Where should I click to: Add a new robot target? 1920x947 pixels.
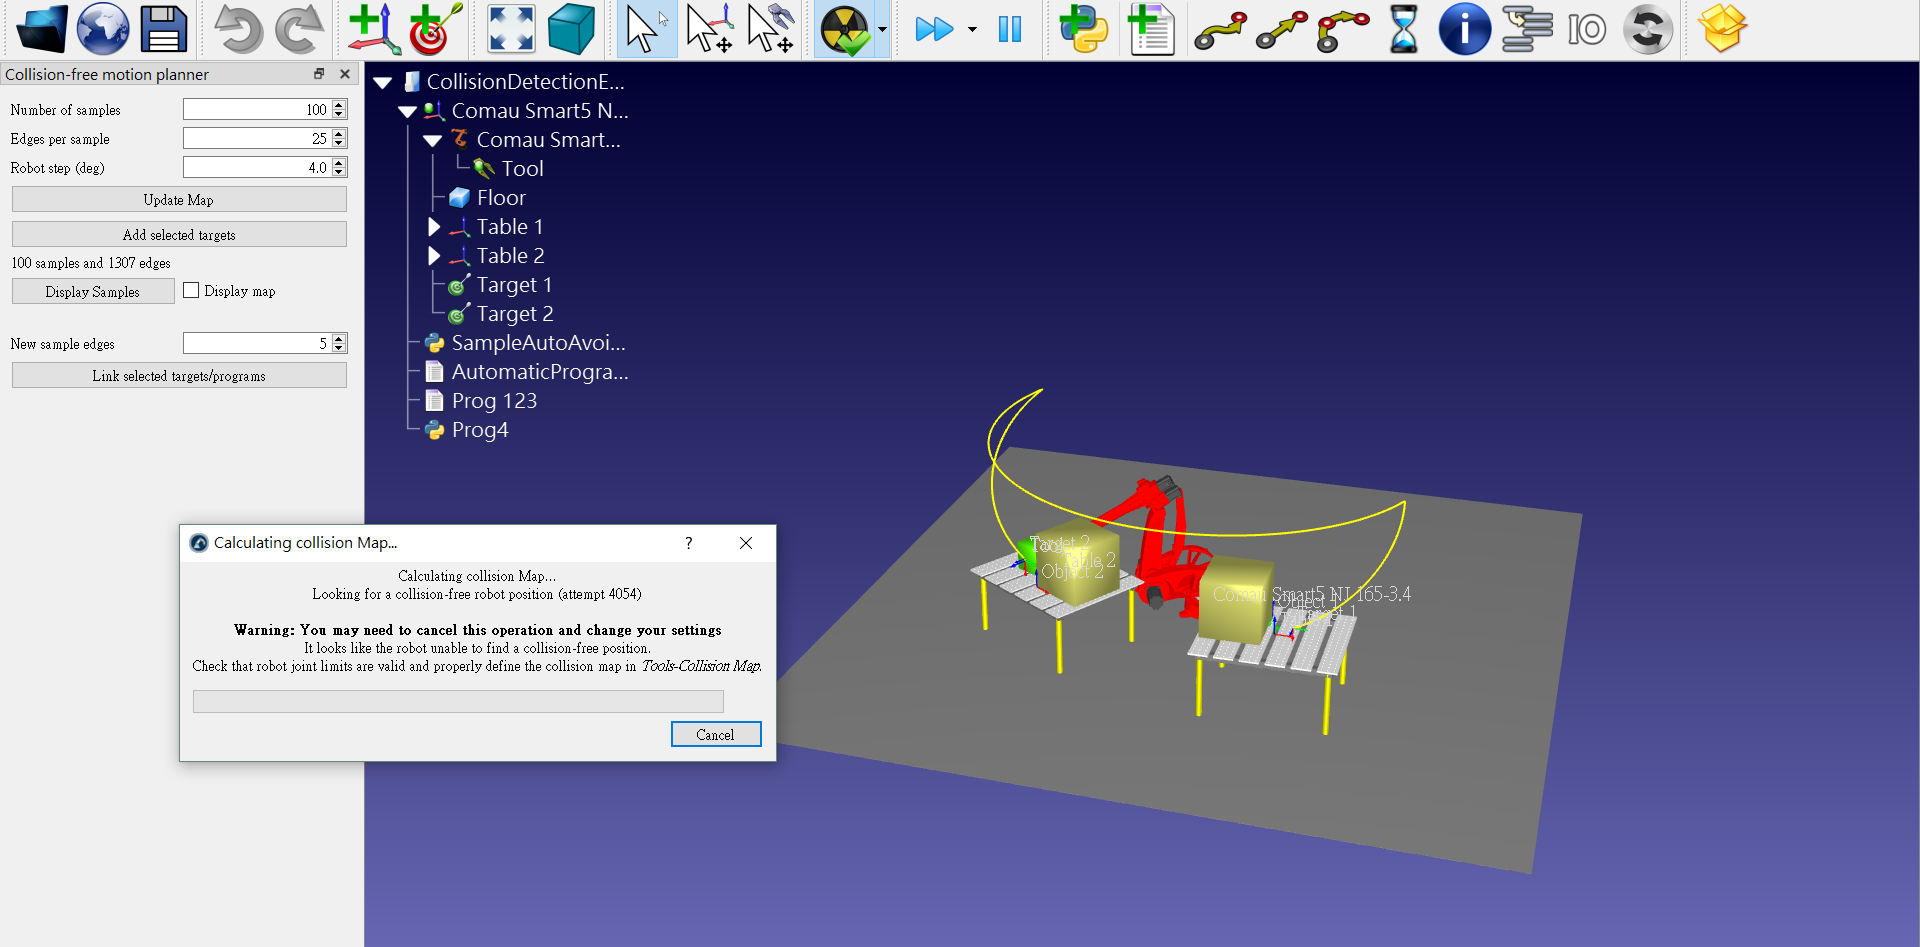tap(435, 29)
